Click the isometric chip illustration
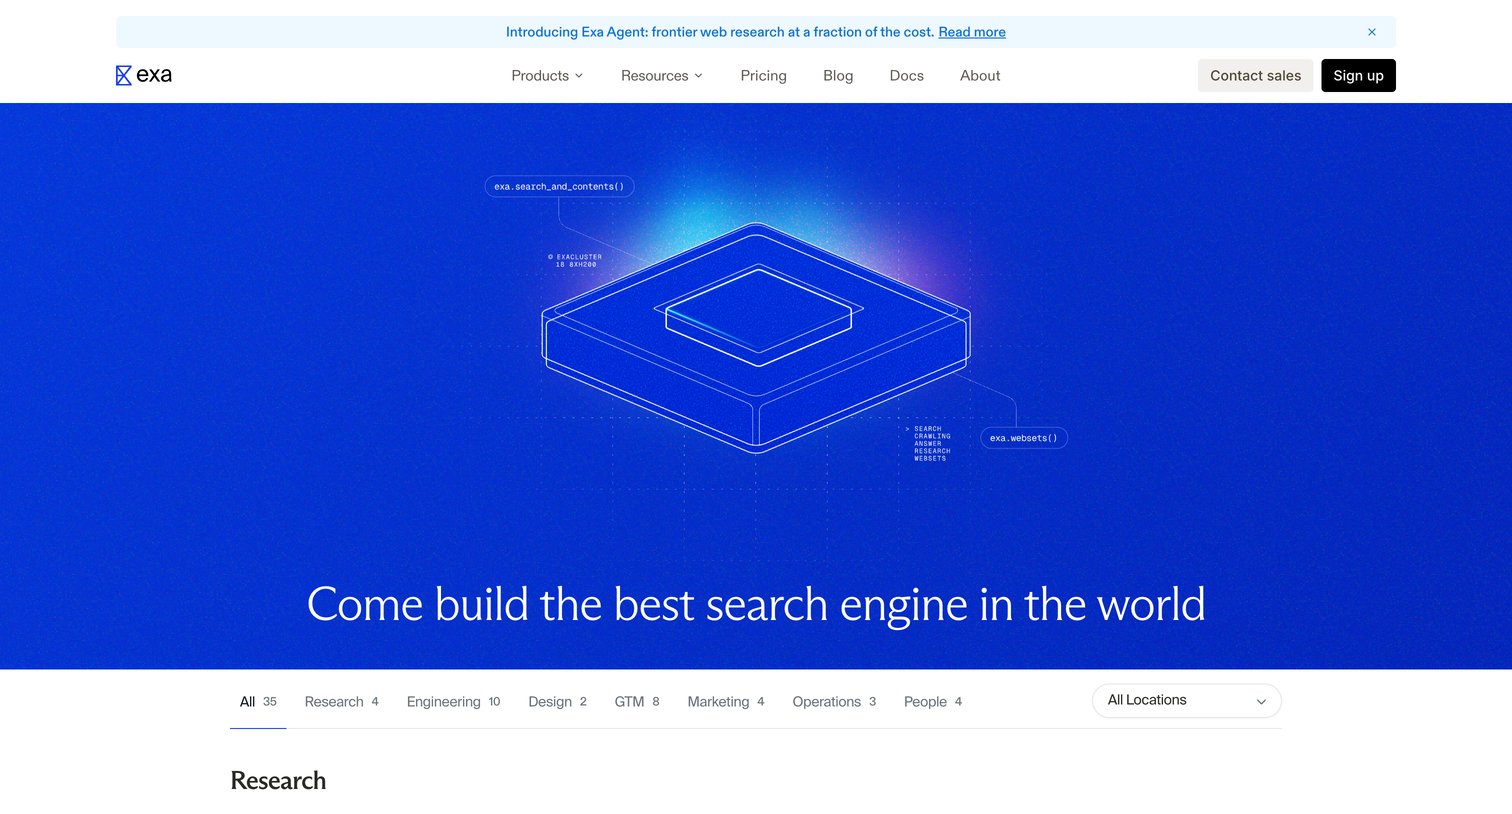Viewport: 1512px width, 814px height. 756,338
